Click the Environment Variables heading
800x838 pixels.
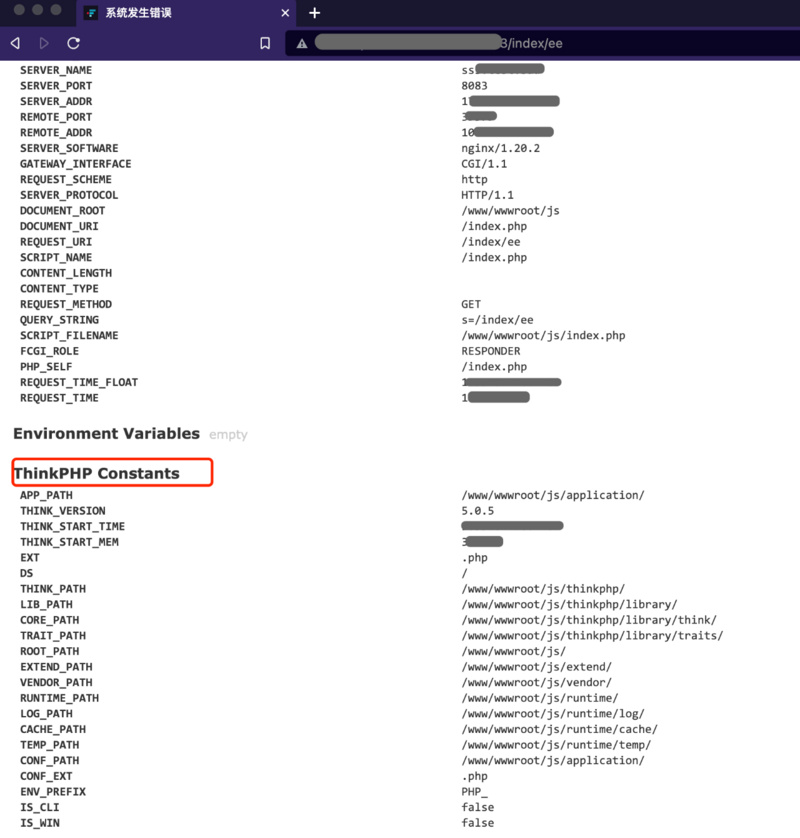tap(106, 433)
